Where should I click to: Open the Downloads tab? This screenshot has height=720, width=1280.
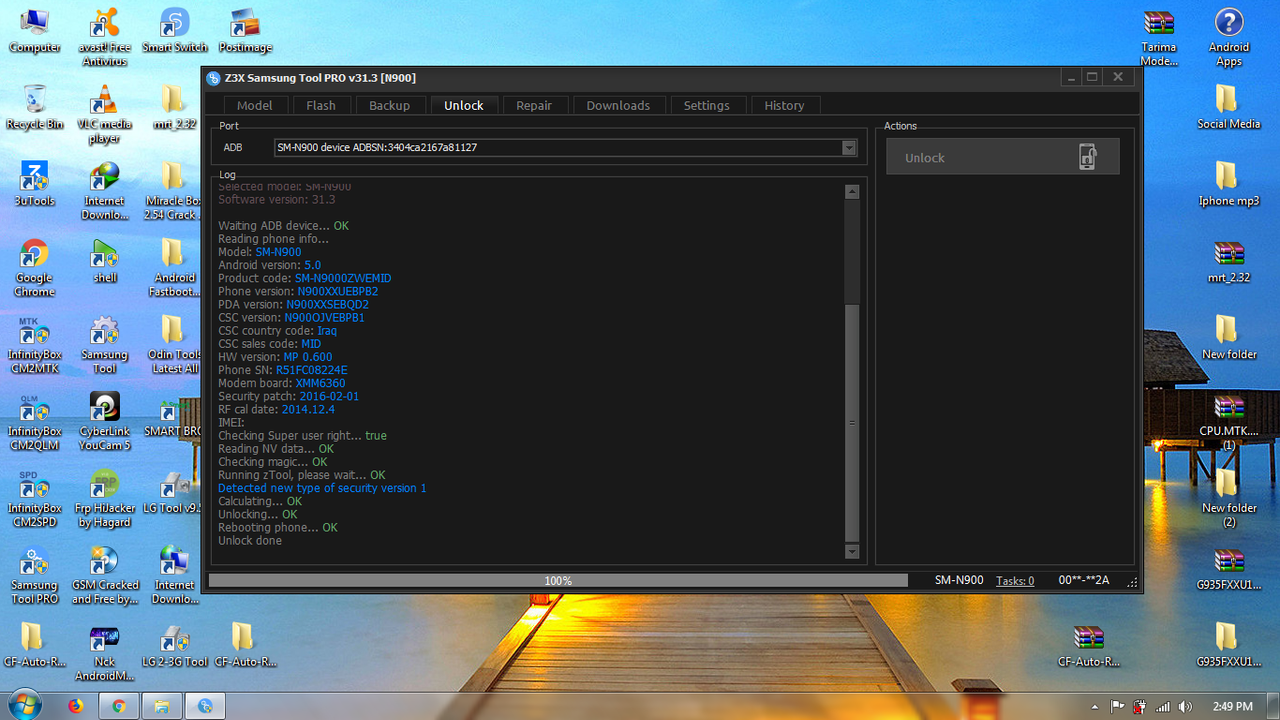coord(618,105)
